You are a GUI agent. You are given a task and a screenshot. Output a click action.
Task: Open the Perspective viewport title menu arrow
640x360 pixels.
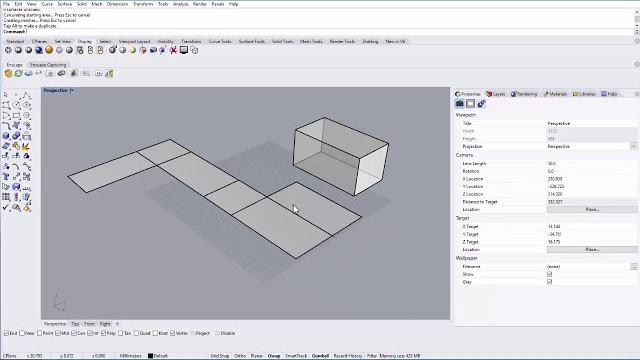coord(72,91)
